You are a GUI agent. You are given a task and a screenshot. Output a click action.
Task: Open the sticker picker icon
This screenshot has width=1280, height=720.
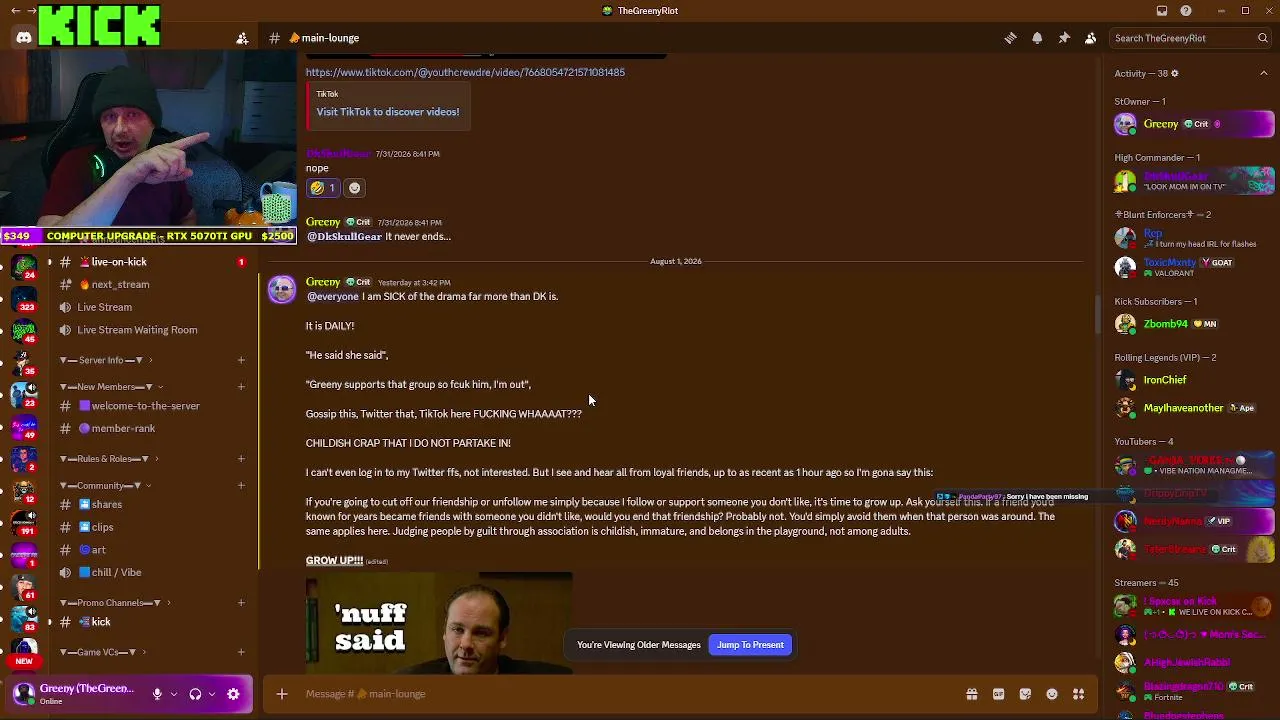pyautogui.click(x=1025, y=694)
